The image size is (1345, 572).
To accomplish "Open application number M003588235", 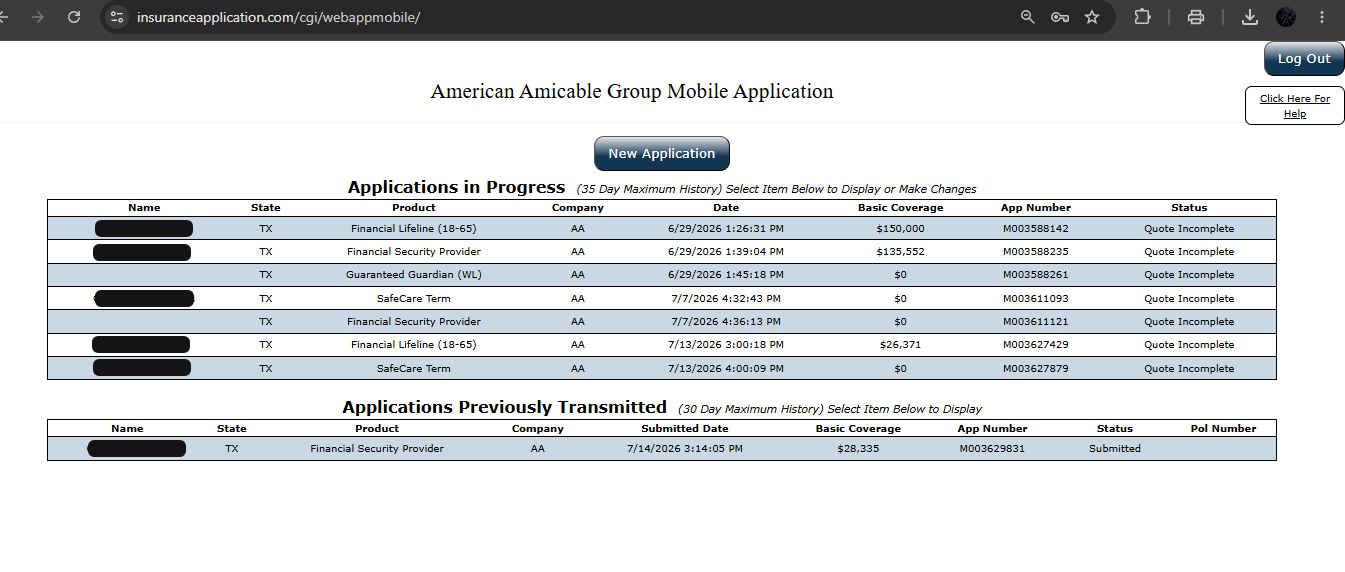I will coord(1035,251).
